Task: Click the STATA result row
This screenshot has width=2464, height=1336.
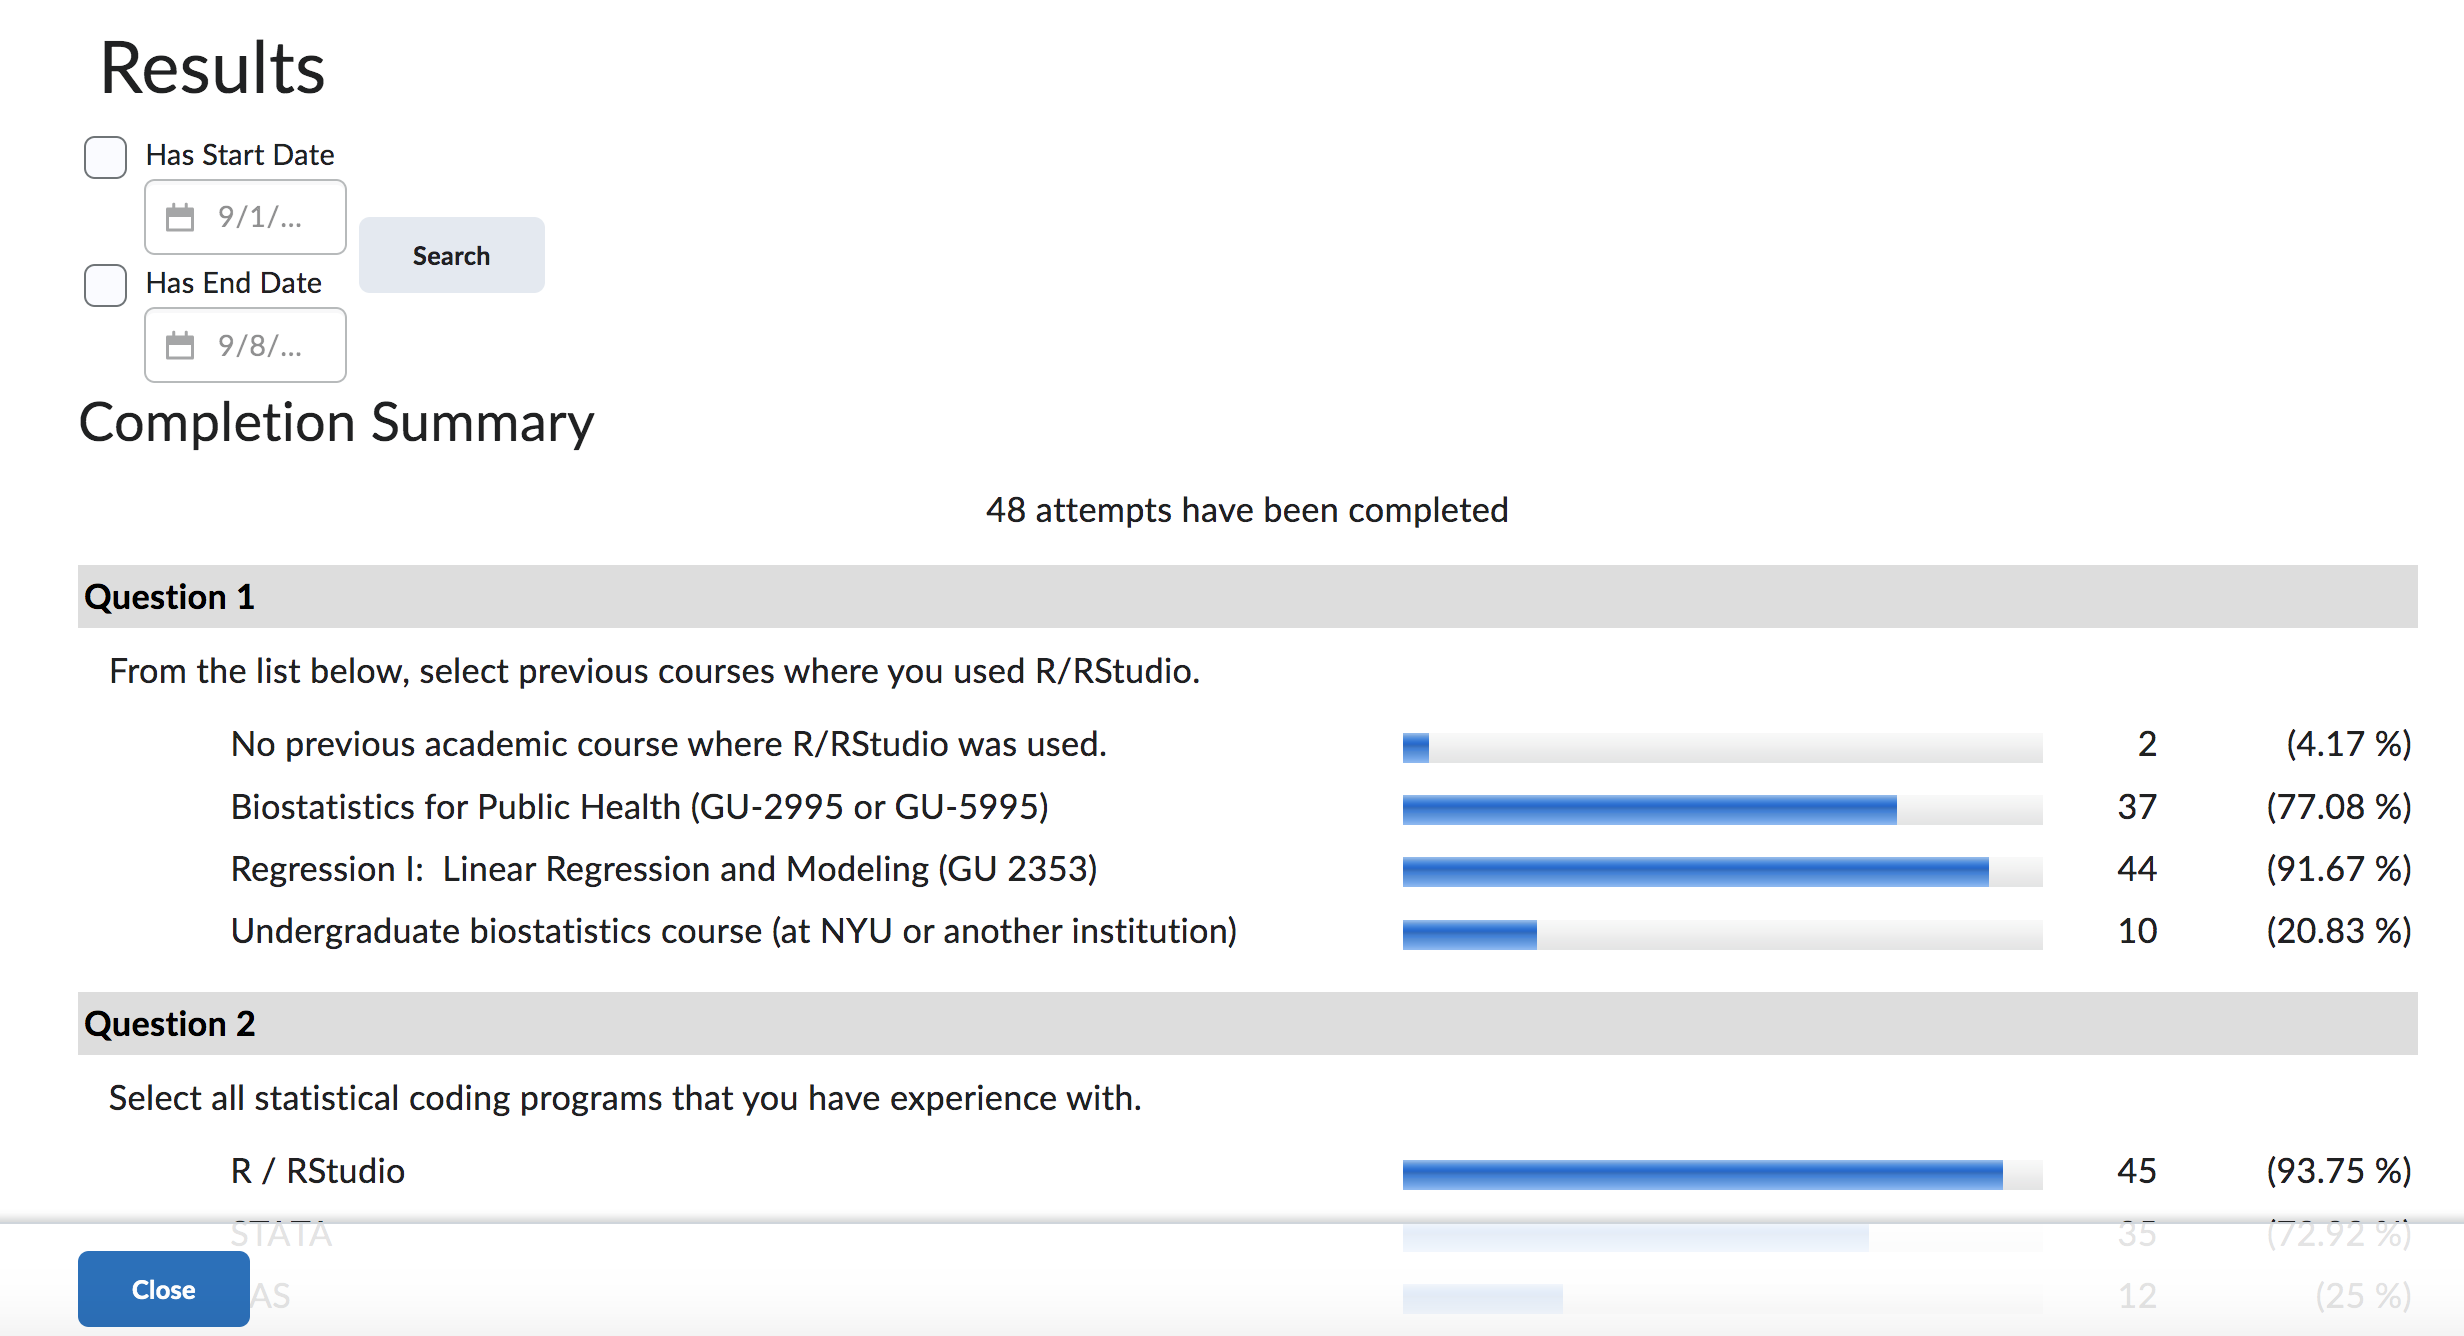Action: click(281, 1232)
